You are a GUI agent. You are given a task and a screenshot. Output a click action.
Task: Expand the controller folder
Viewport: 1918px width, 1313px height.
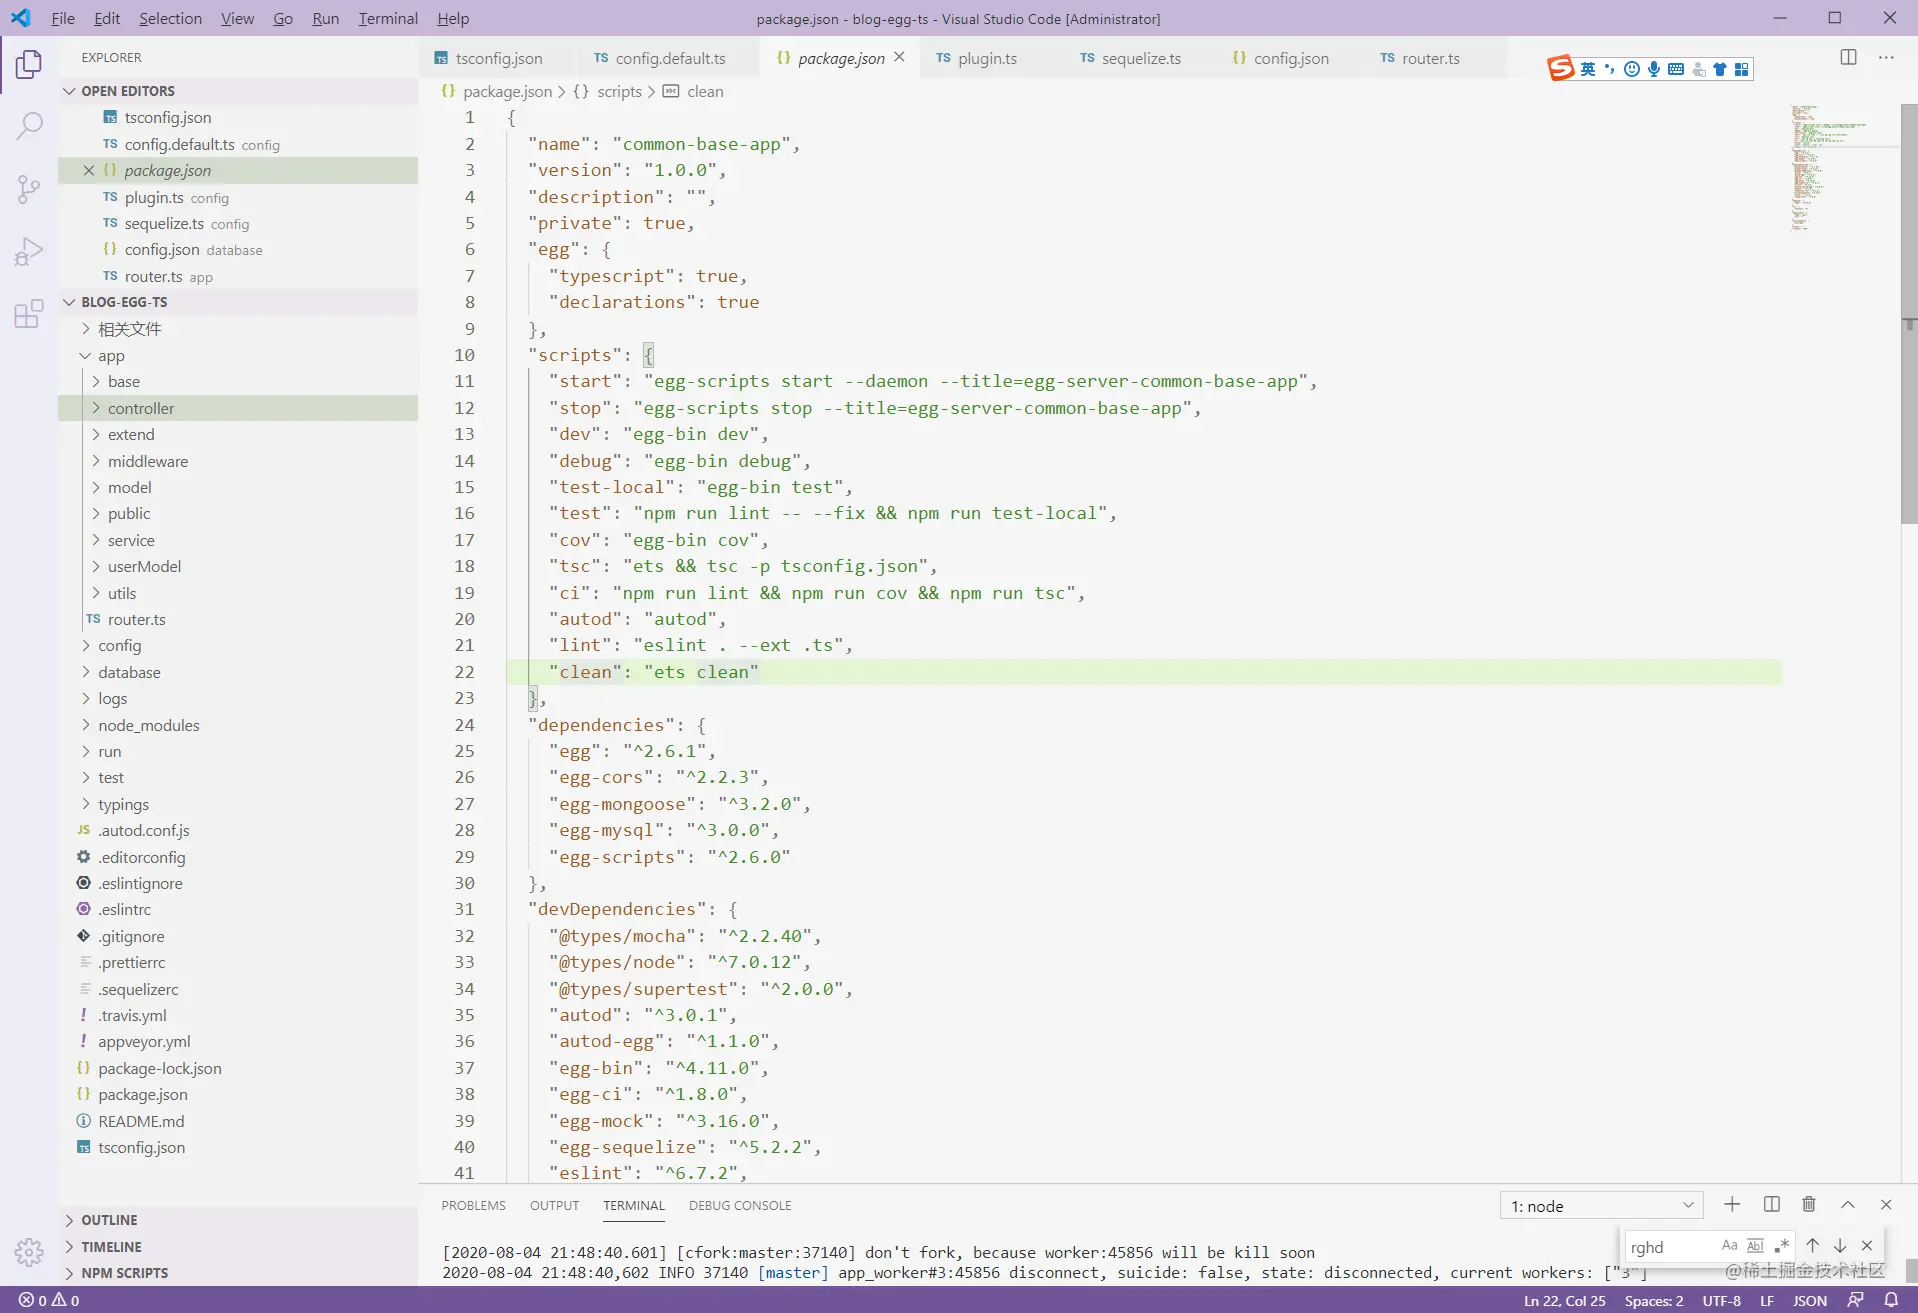coord(238,408)
